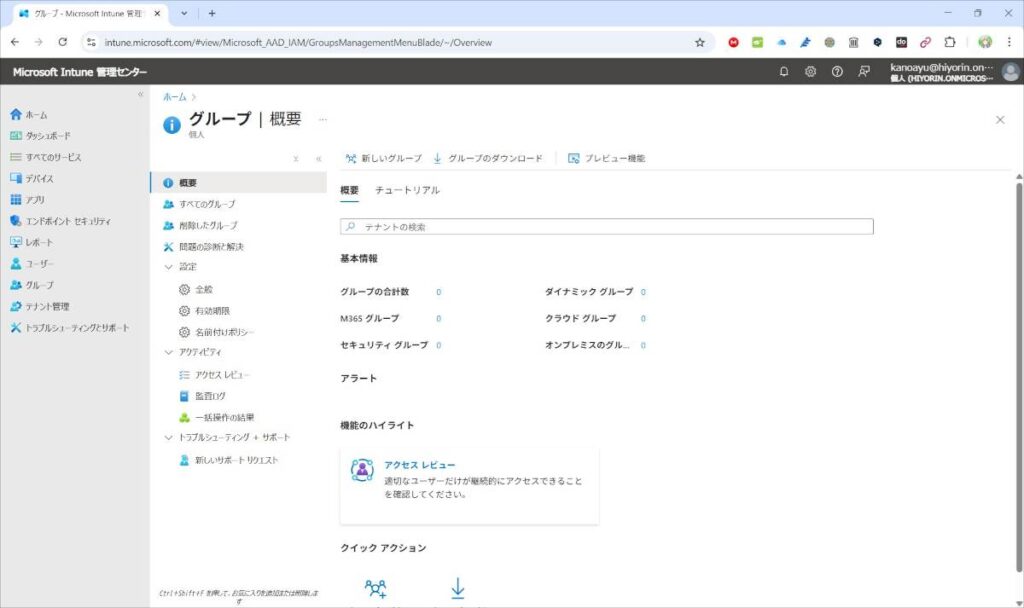Click the クラウド グループ count value
The image size is (1024, 608).
tap(643, 319)
